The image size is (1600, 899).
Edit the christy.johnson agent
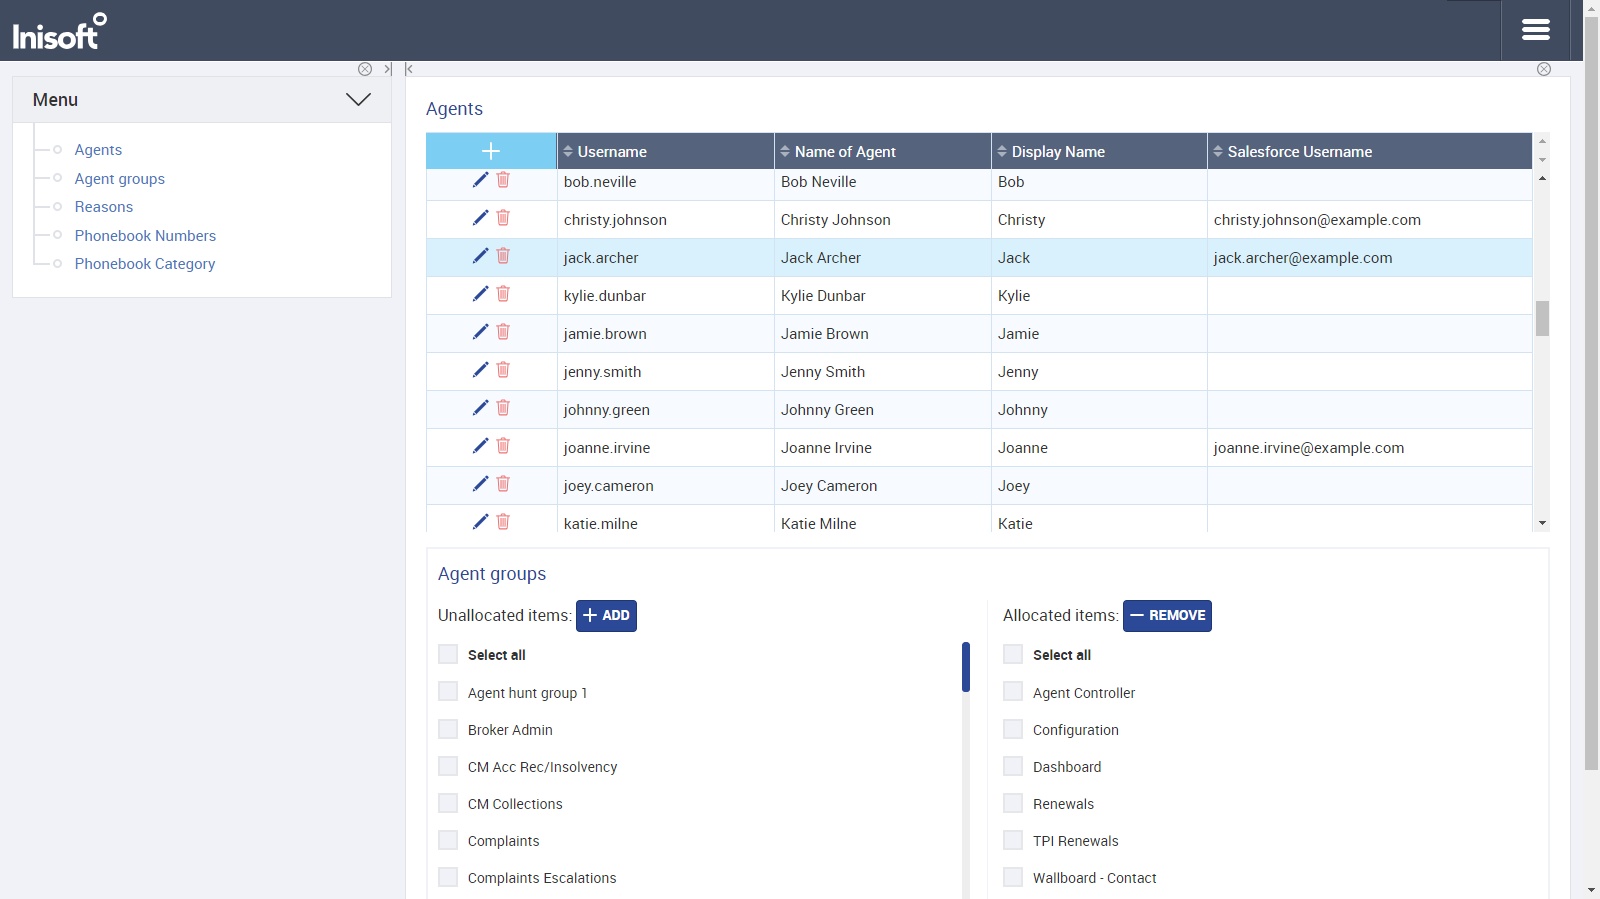tap(480, 218)
